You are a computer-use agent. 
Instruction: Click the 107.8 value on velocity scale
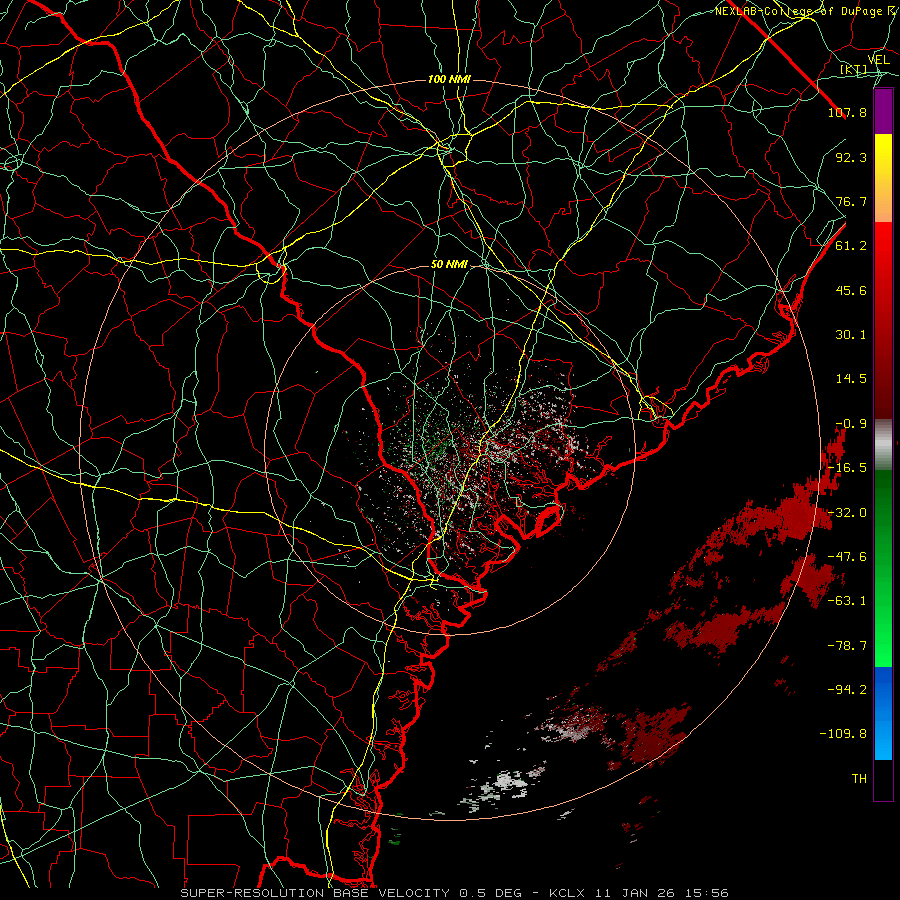[847, 112]
